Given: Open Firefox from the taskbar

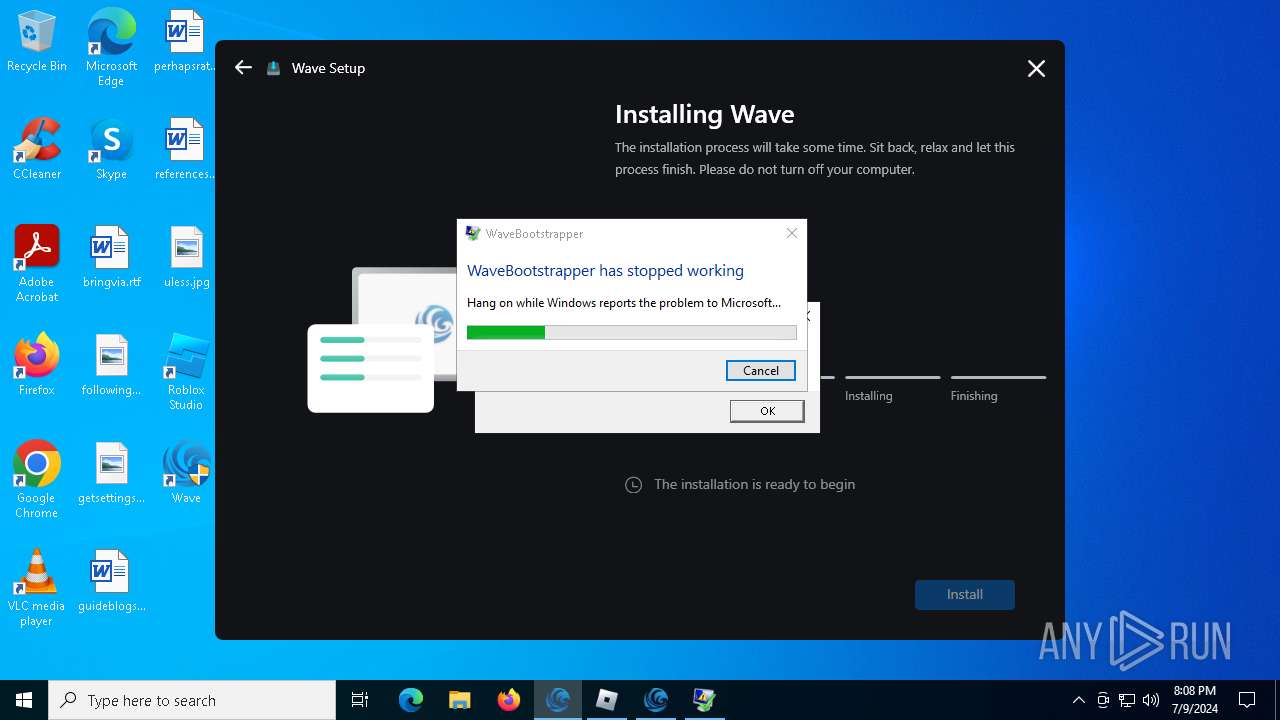Looking at the screenshot, I should click(509, 700).
